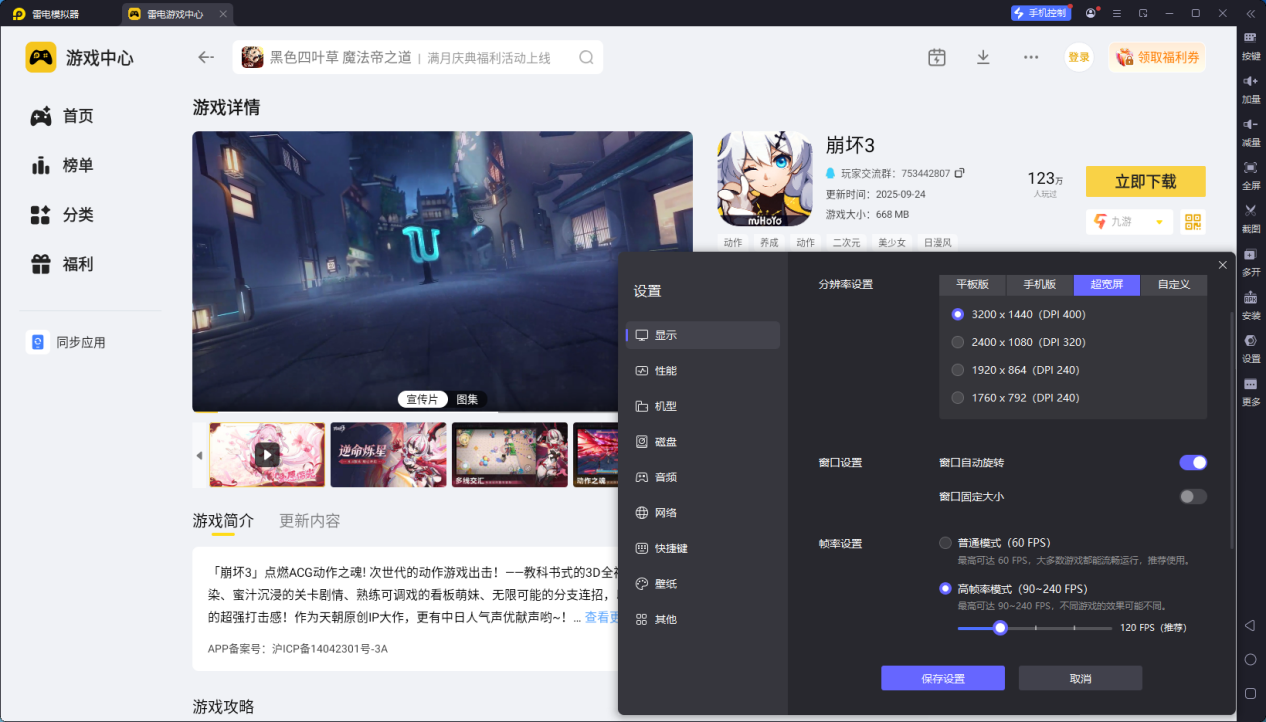
Task: Select the 2400 x 1080 resolution option
Action: (957, 341)
